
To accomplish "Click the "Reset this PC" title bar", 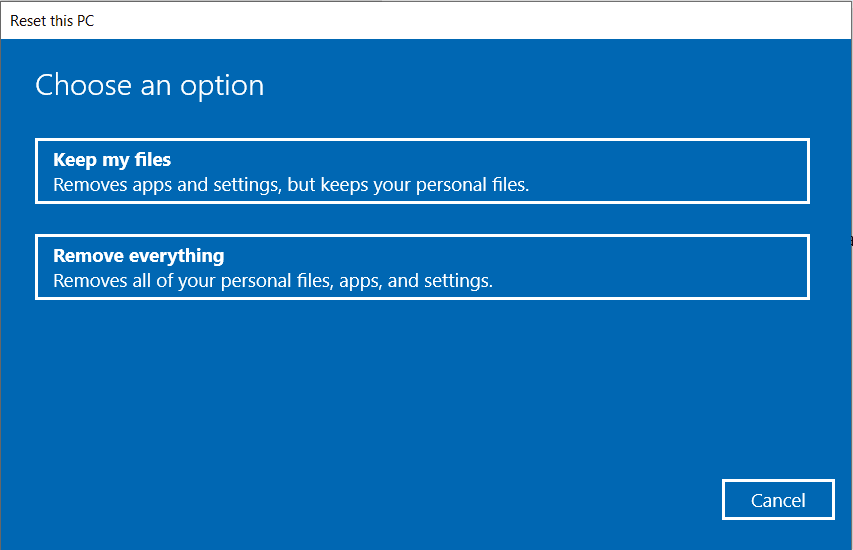I will (x=53, y=20).
